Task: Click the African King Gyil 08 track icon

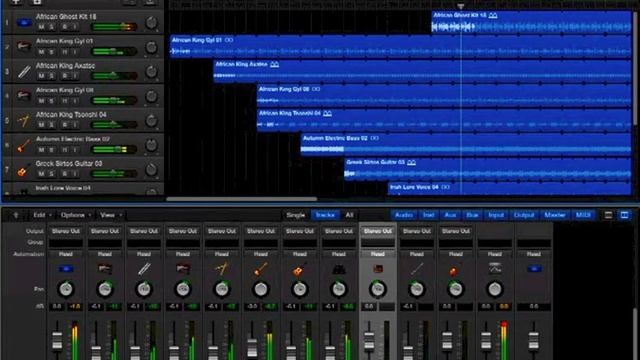Action: point(24,96)
